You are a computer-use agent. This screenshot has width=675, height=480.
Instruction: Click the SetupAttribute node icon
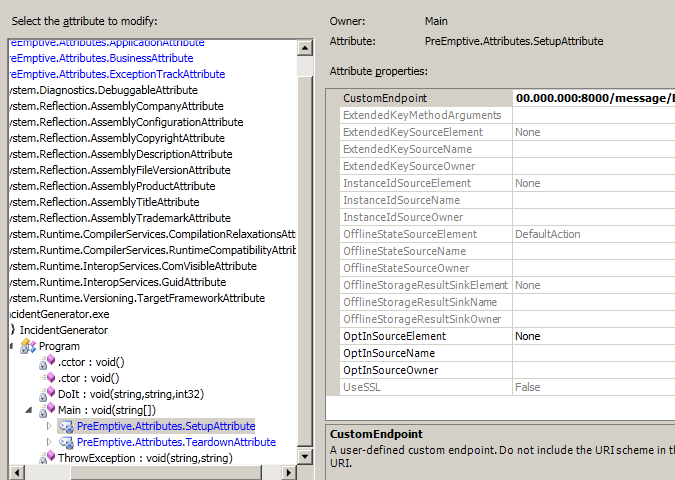[x=66, y=426]
